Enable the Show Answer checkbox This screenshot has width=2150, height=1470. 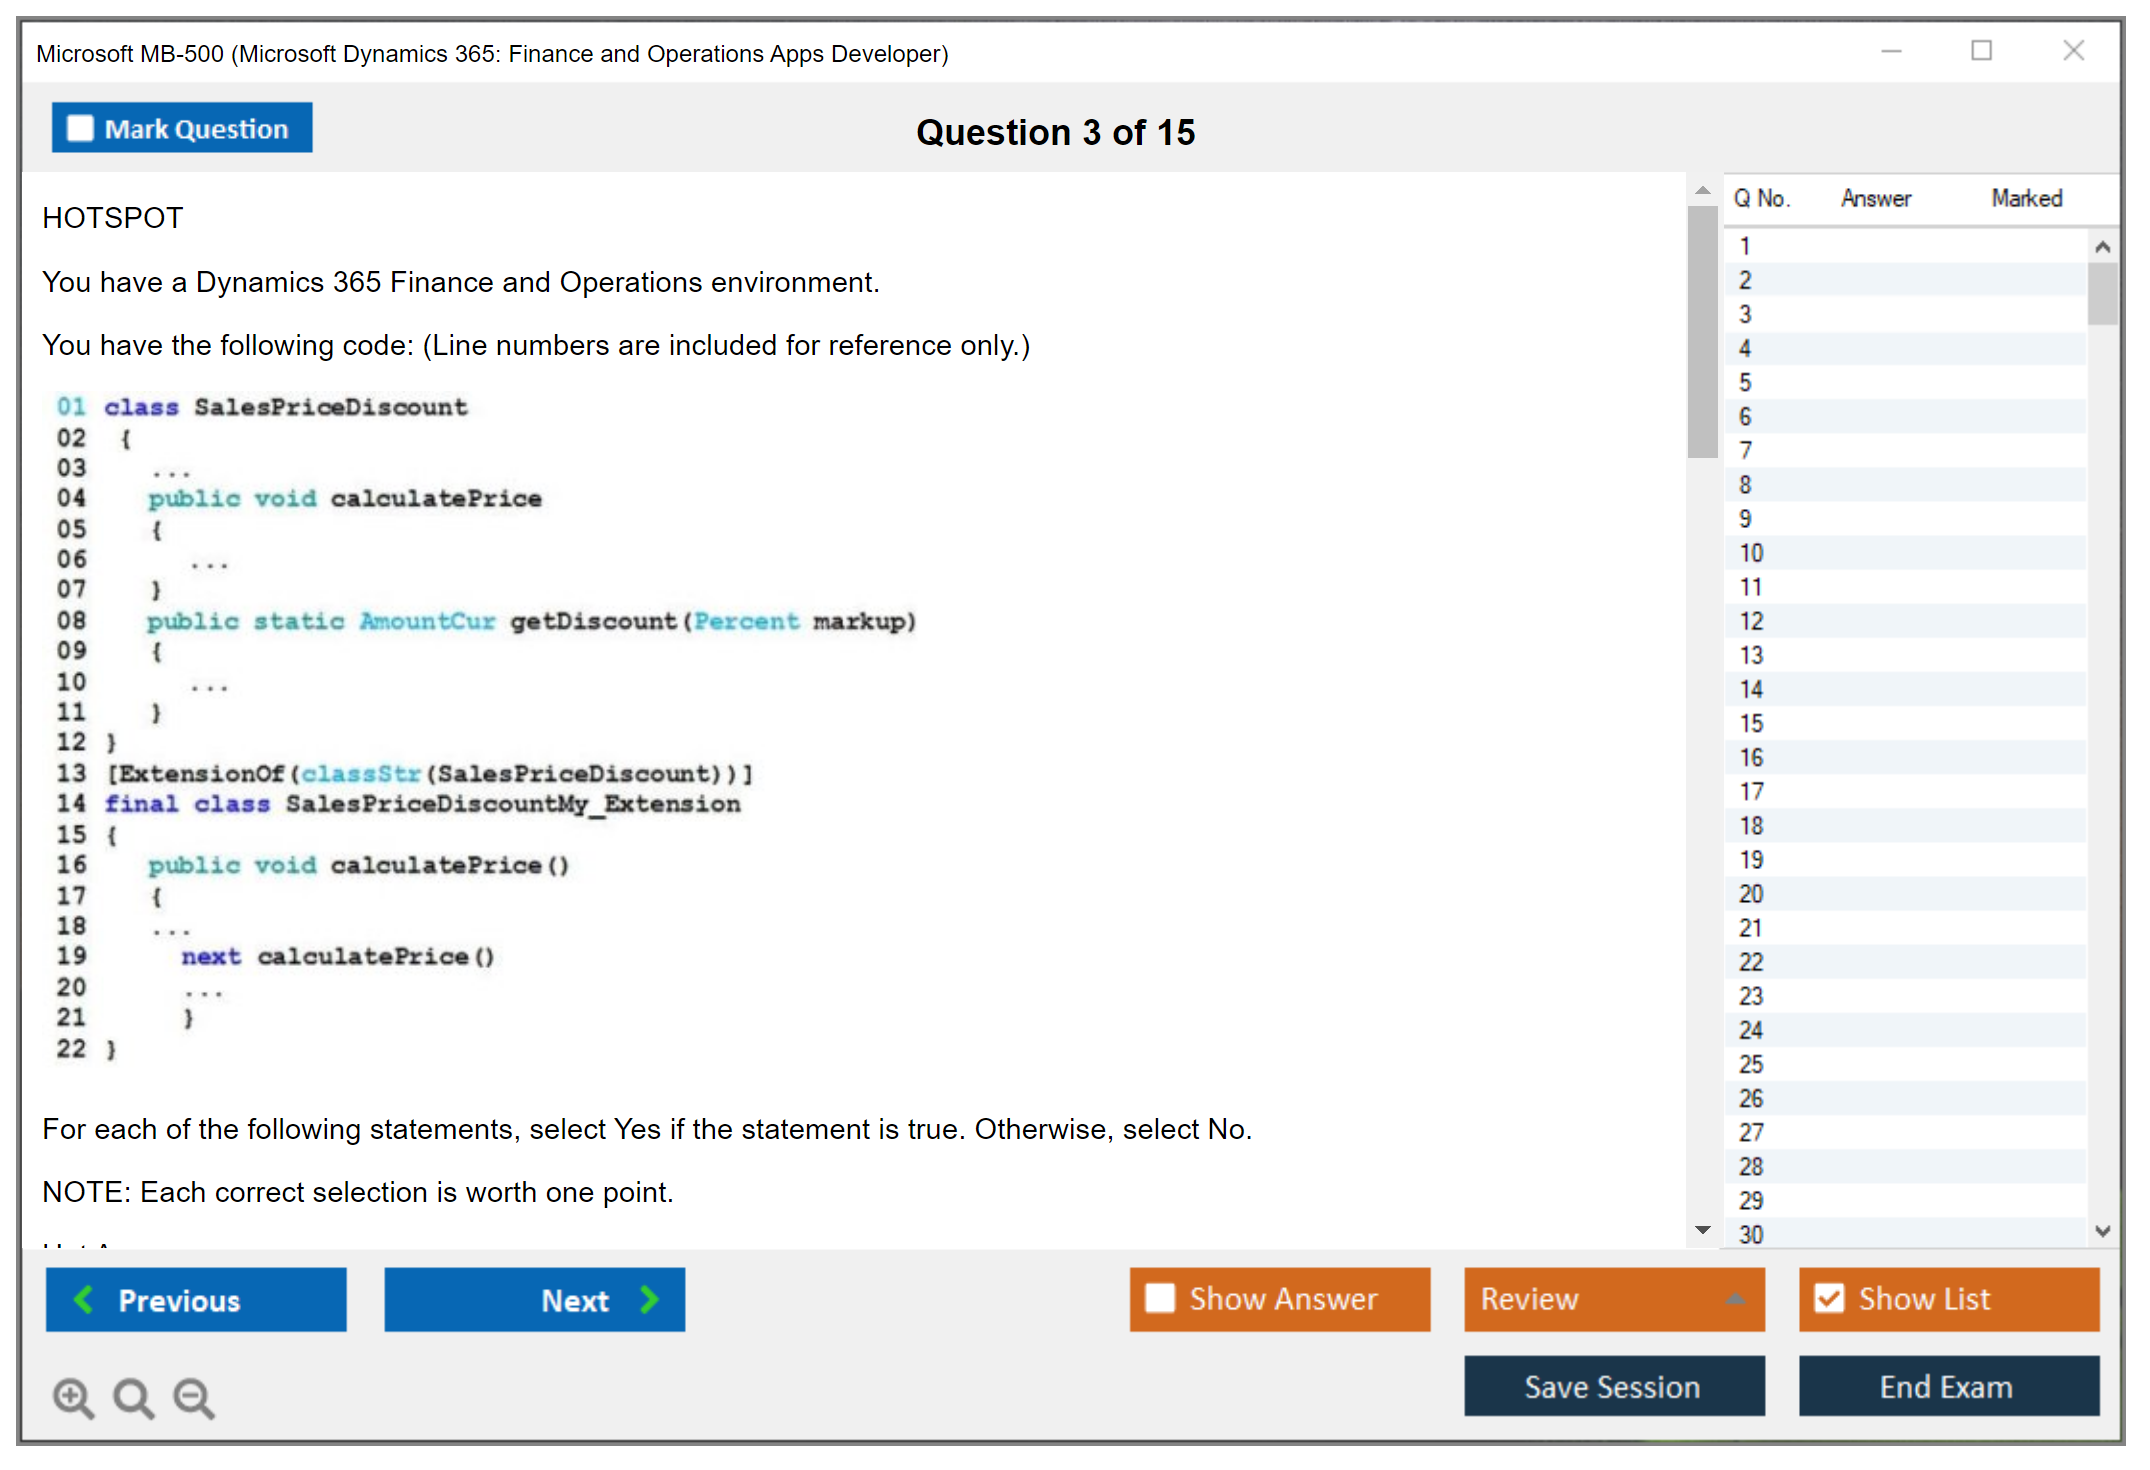click(1160, 1298)
